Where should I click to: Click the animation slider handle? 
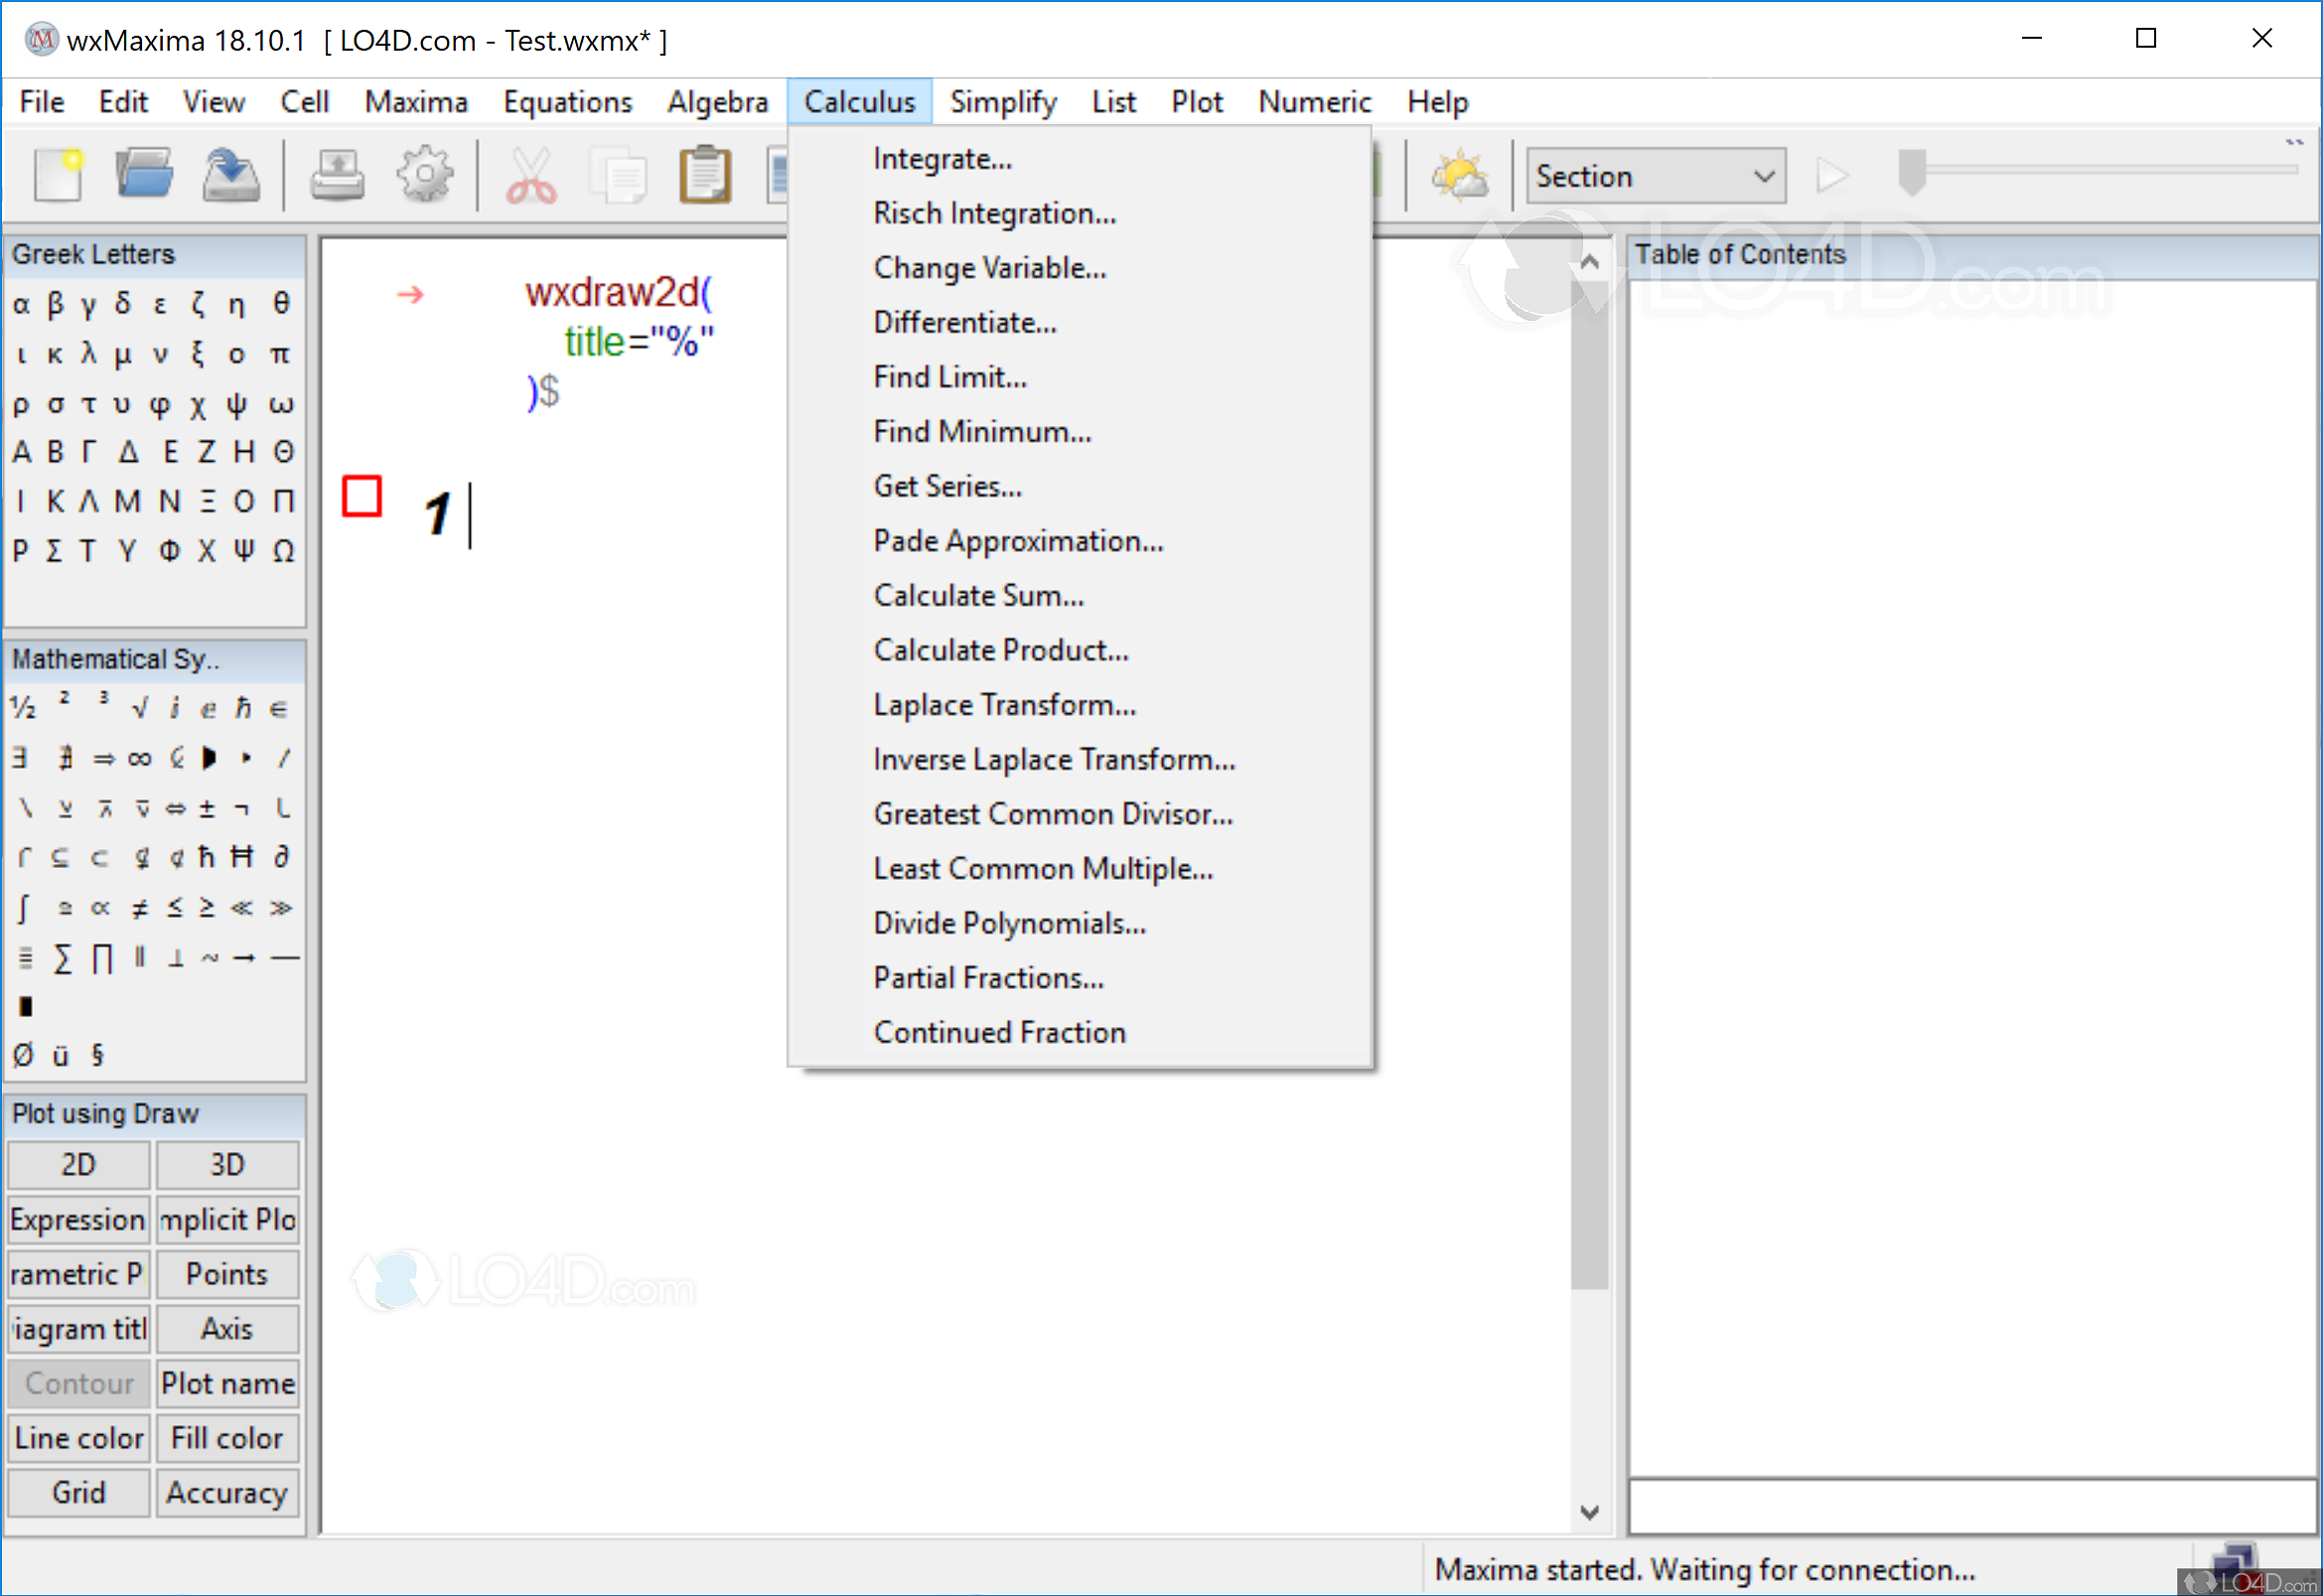point(1911,171)
